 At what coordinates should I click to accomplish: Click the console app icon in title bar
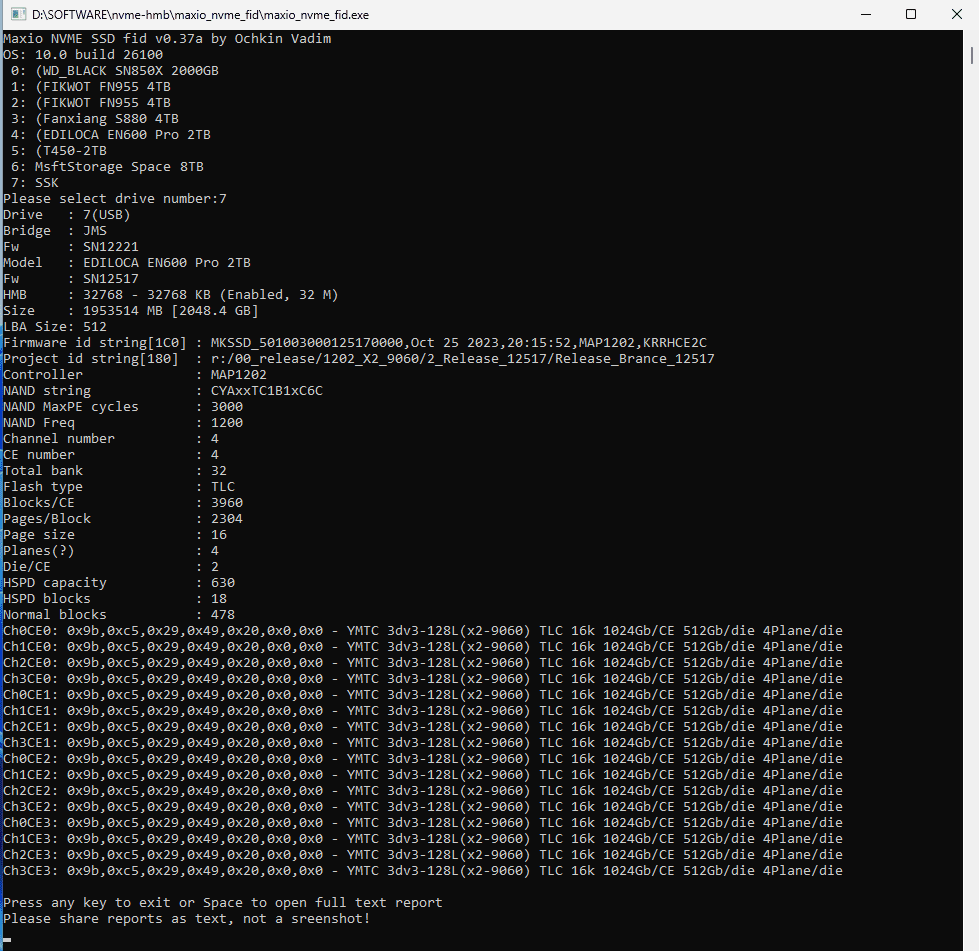(x=19, y=14)
